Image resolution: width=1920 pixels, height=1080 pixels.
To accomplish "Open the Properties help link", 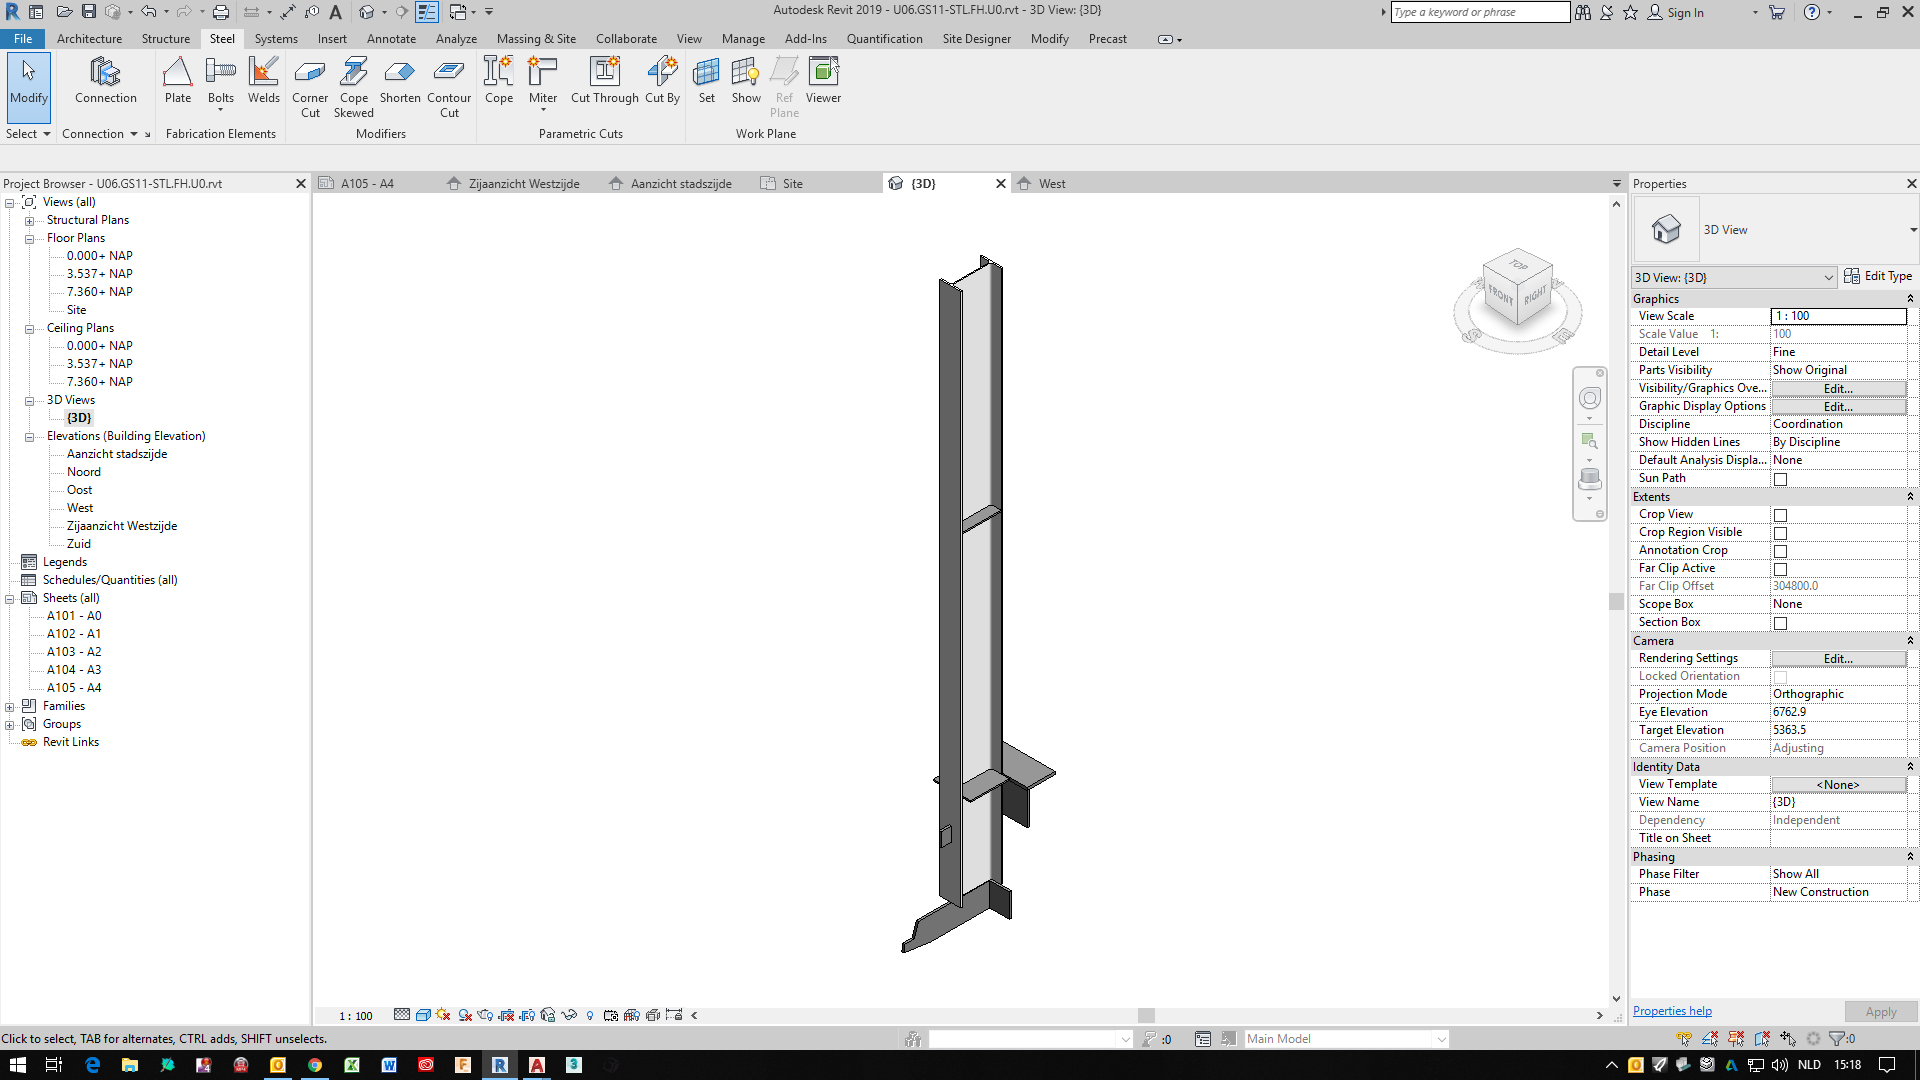I will point(1670,1010).
